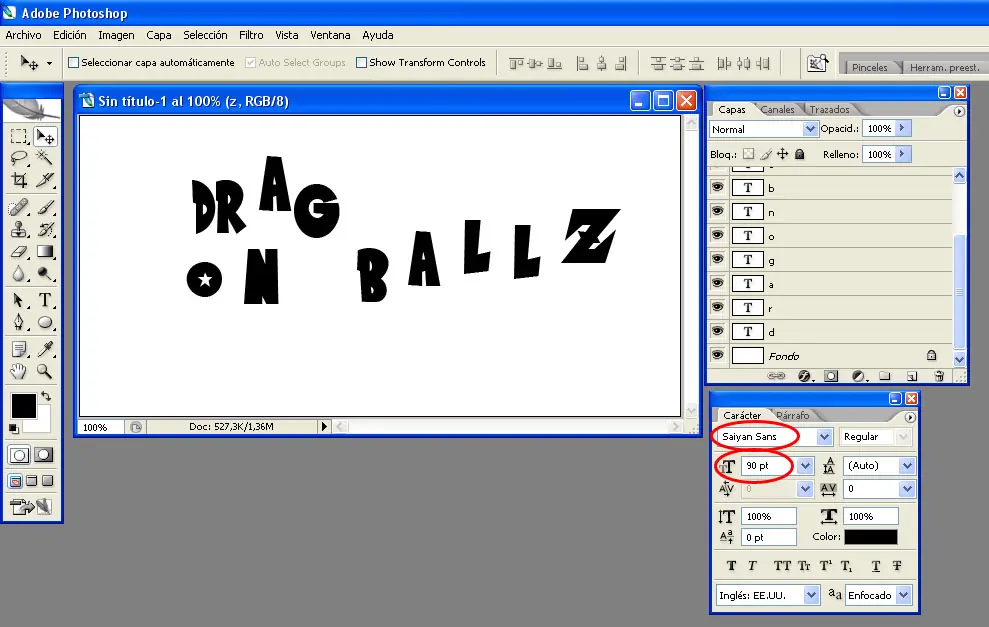Select the Clone Stamp tool

19,230
